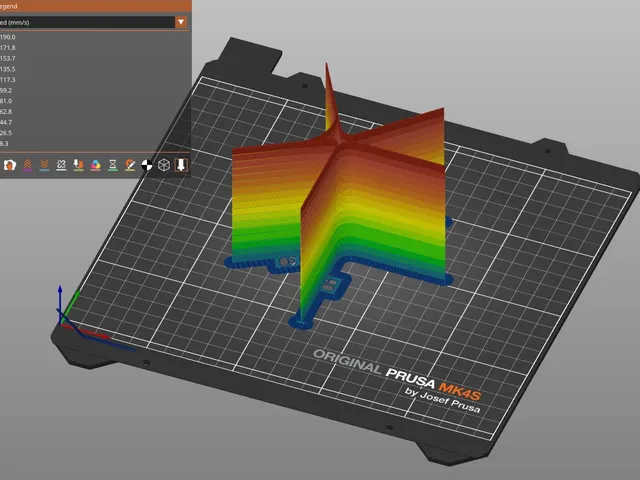Select the 190.0 speed legend entry
Image resolution: width=640 pixels, height=480 pixels.
[8, 37]
